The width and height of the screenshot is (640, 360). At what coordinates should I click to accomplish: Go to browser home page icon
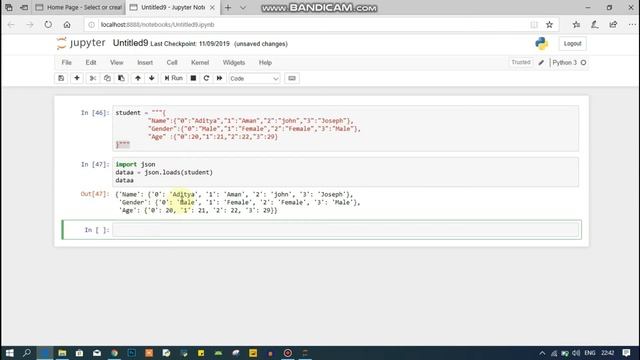click(x=67, y=24)
